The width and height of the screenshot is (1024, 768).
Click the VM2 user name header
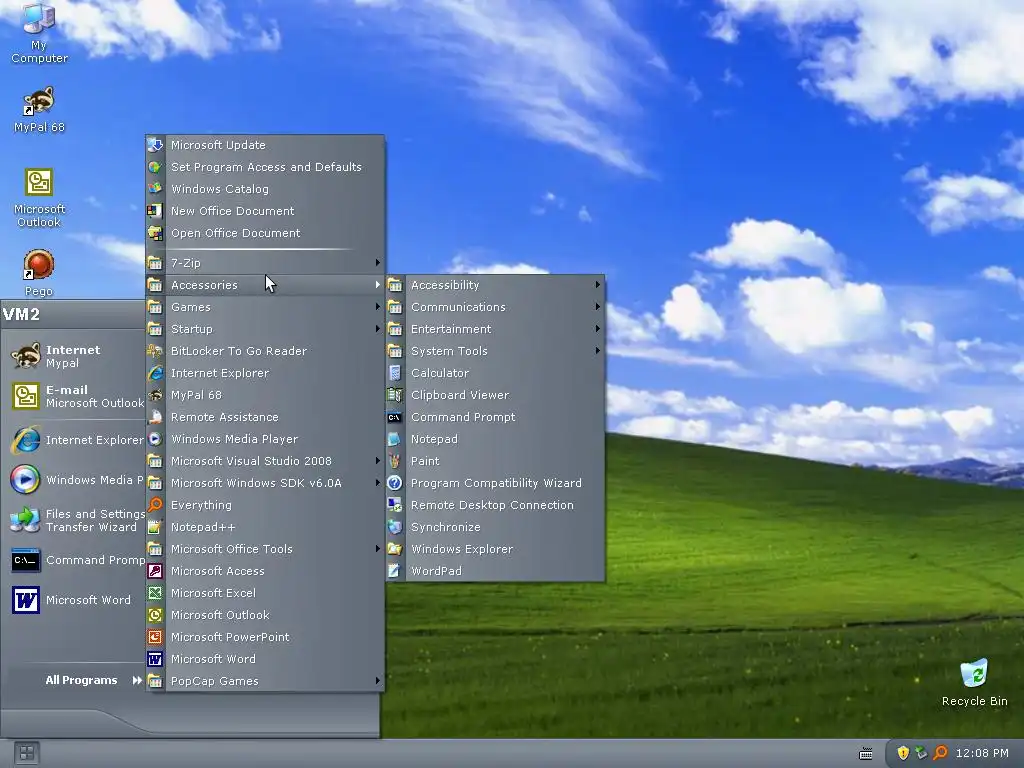pyautogui.click(x=22, y=314)
